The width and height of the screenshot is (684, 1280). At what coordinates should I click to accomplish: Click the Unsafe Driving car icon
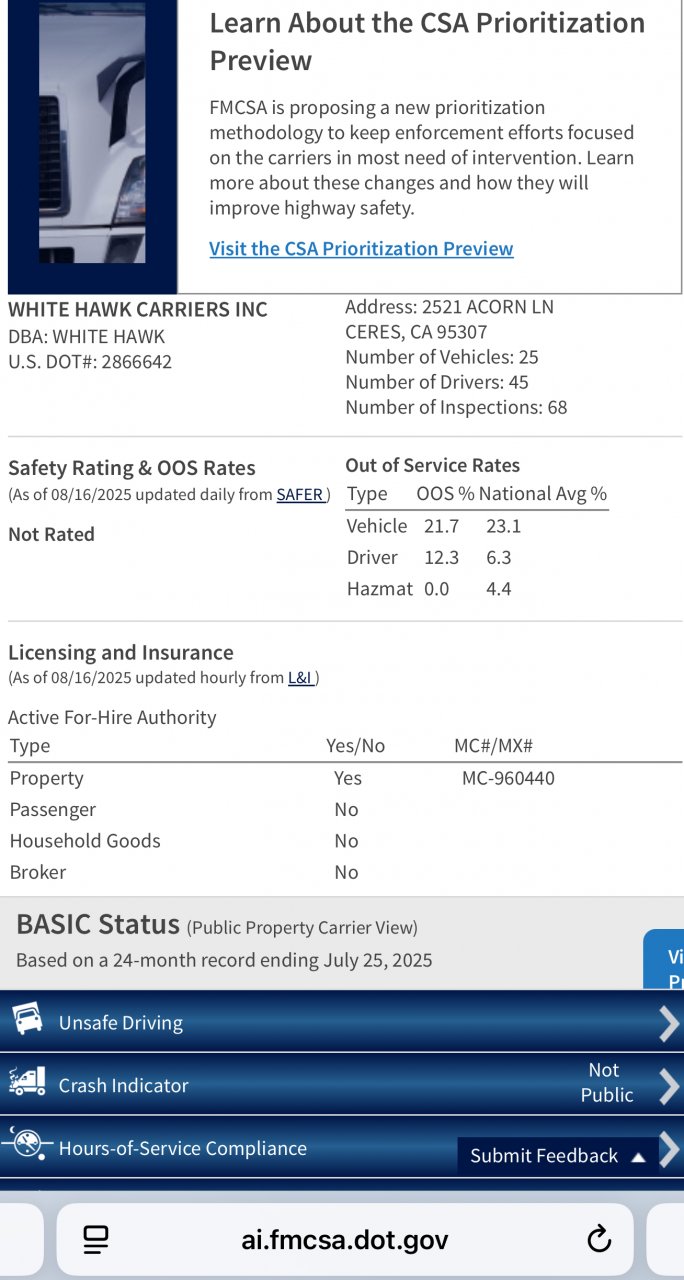27,1019
